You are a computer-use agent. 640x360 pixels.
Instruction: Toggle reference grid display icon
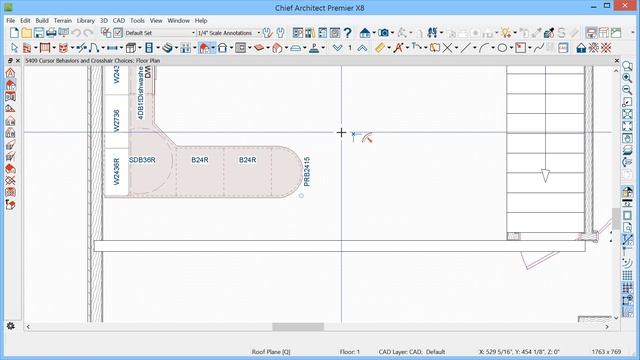coord(627,276)
